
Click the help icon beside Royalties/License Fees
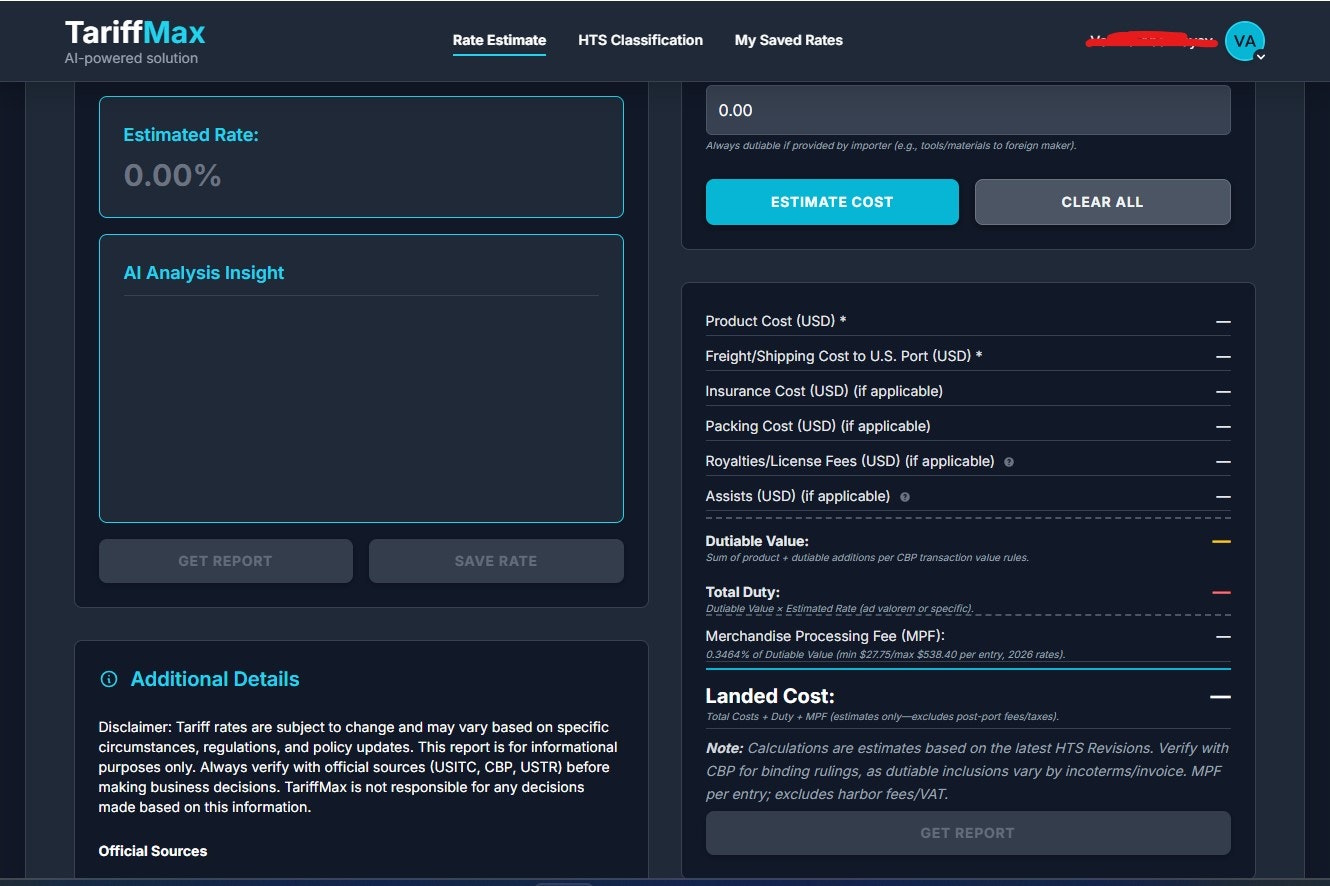coord(1008,461)
